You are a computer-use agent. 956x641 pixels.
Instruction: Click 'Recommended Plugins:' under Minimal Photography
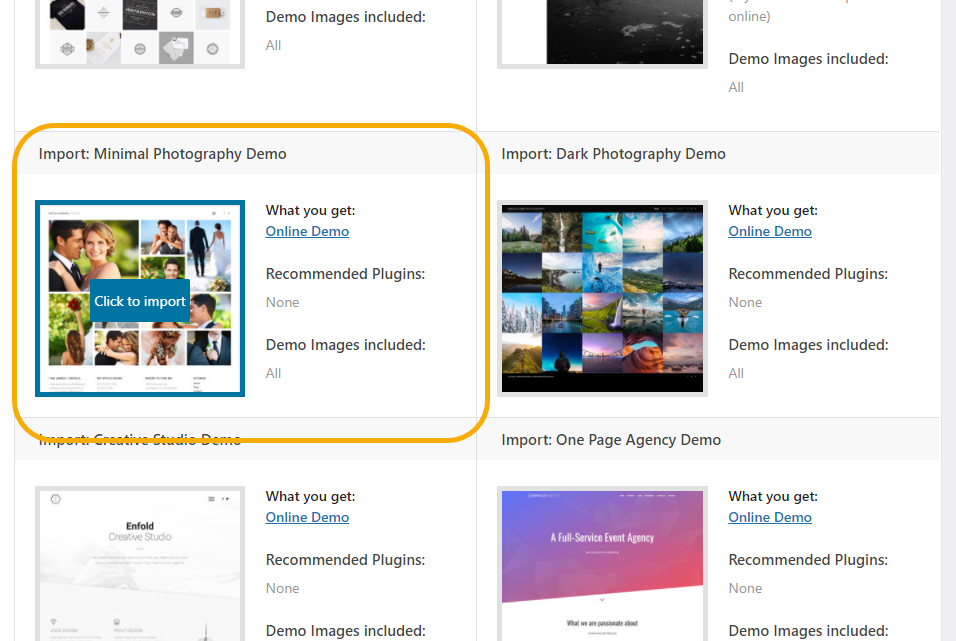coord(346,274)
